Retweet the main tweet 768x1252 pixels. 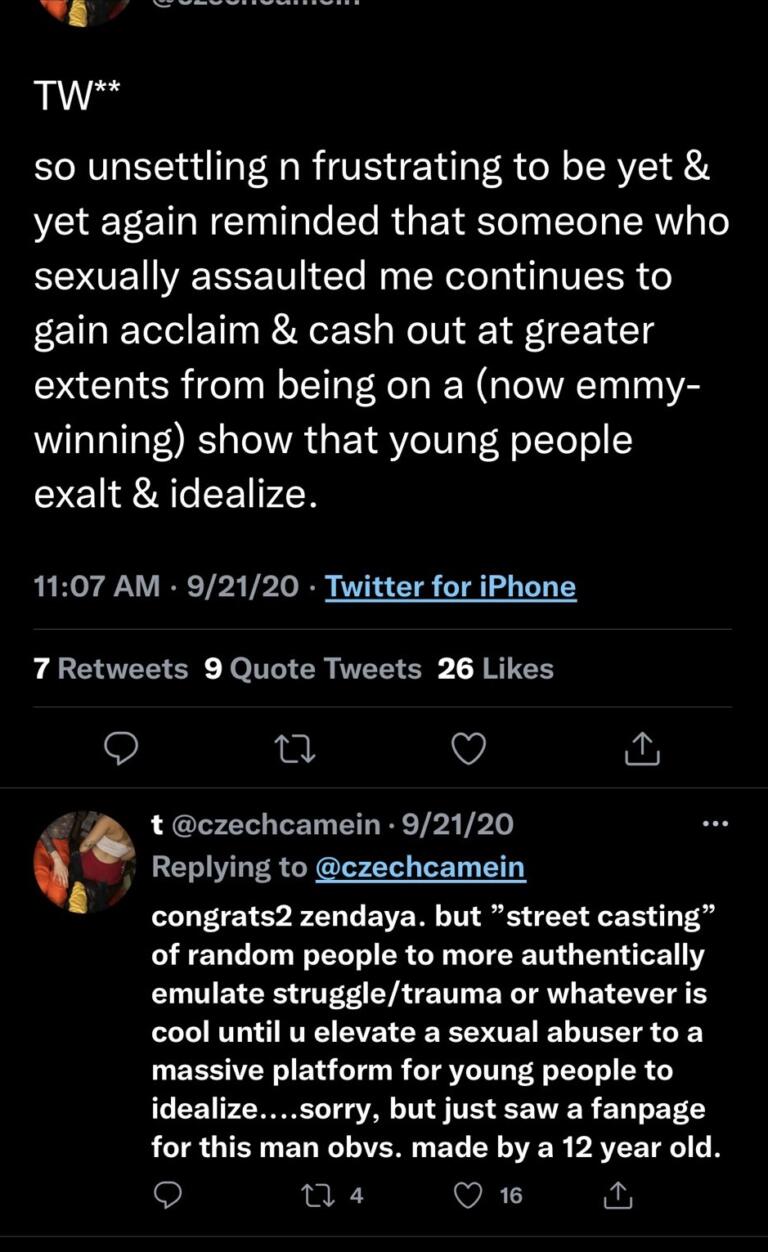pyautogui.click(x=297, y=749)
